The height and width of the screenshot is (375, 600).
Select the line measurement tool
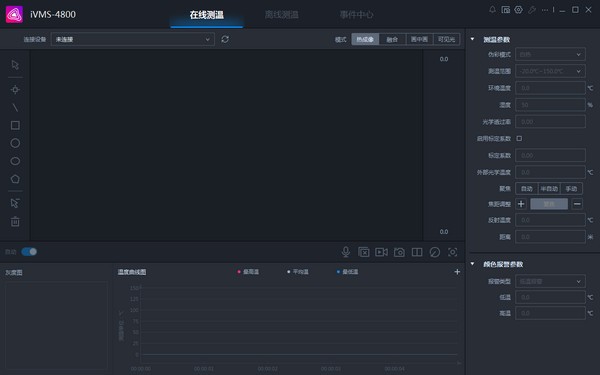click(15, 108)
